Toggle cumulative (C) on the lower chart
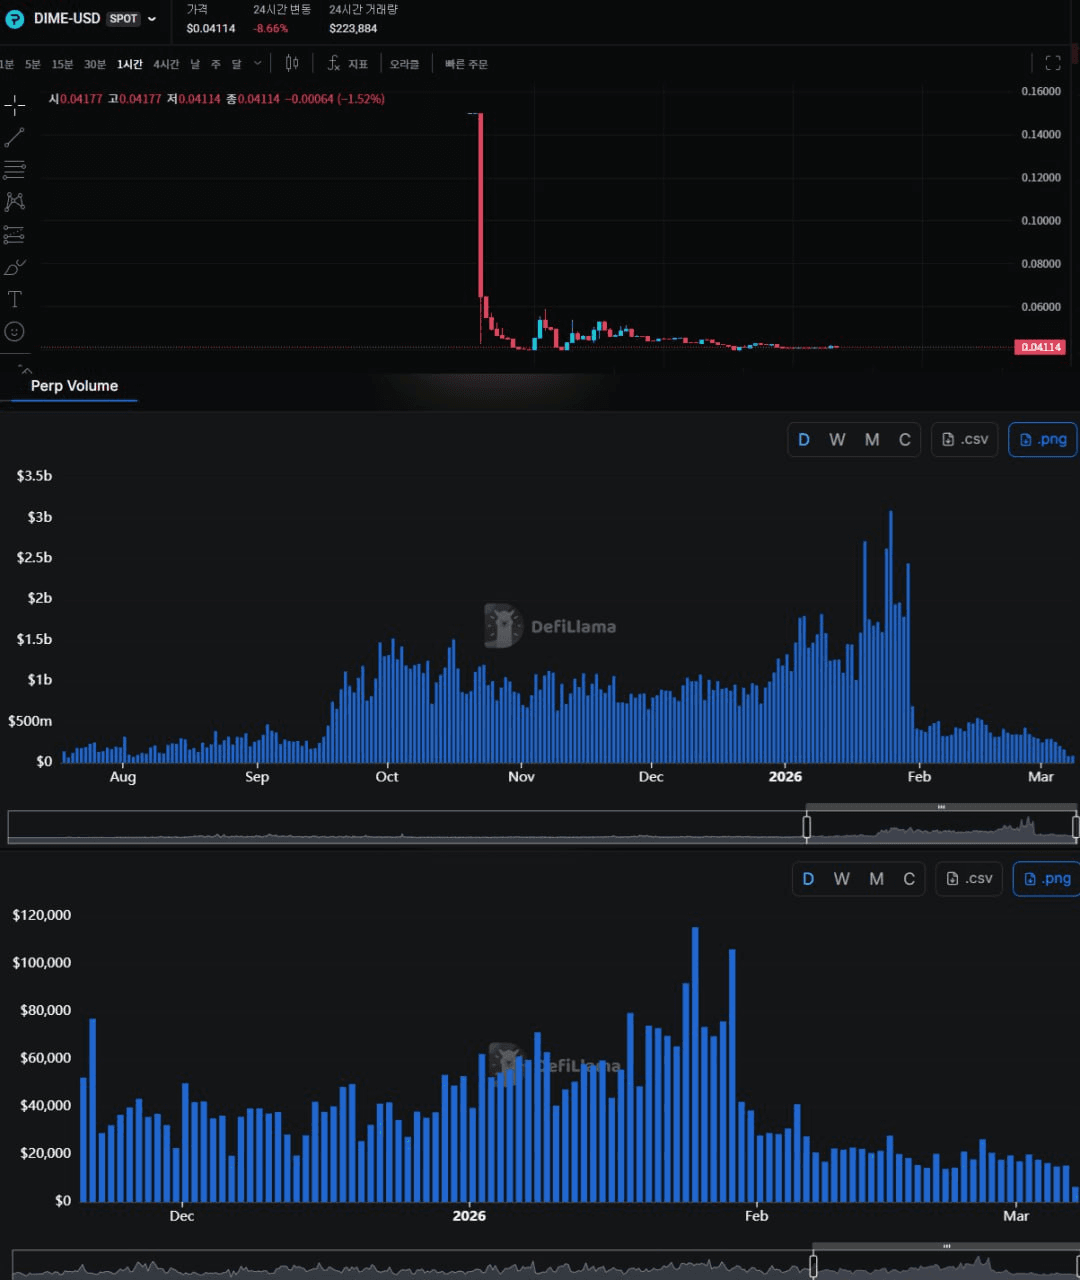 [908, 879]
